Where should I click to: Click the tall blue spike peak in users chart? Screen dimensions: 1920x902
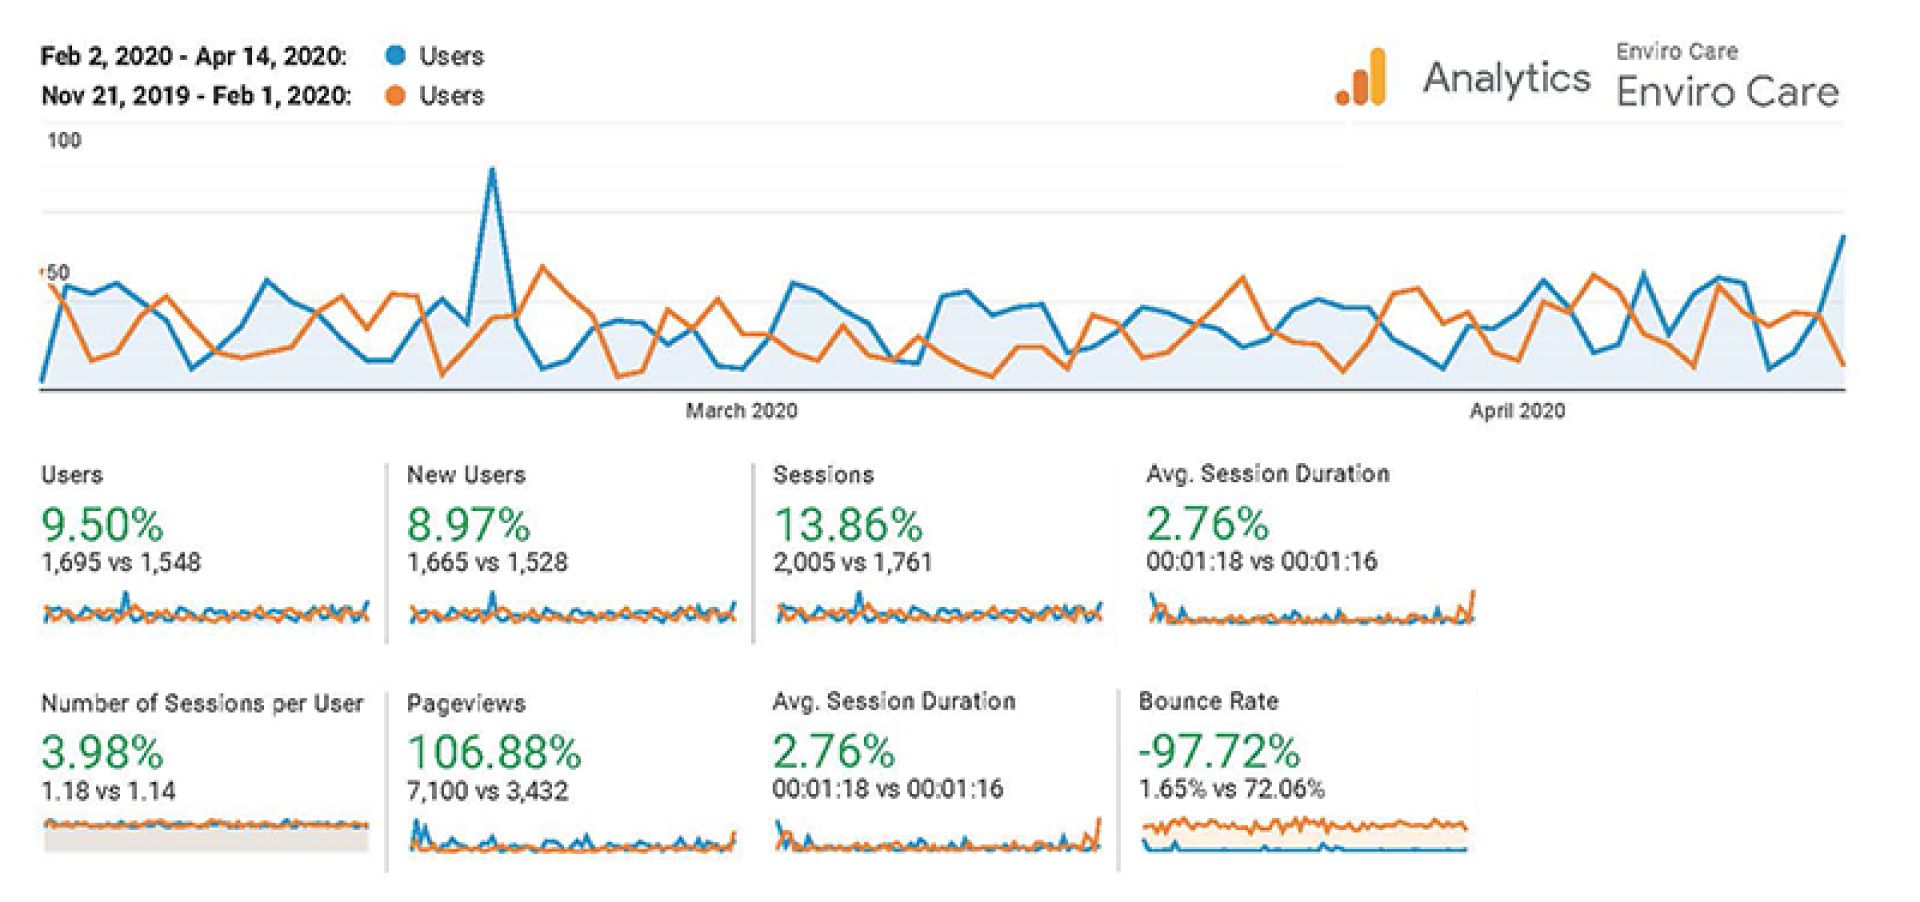[491, 170]
